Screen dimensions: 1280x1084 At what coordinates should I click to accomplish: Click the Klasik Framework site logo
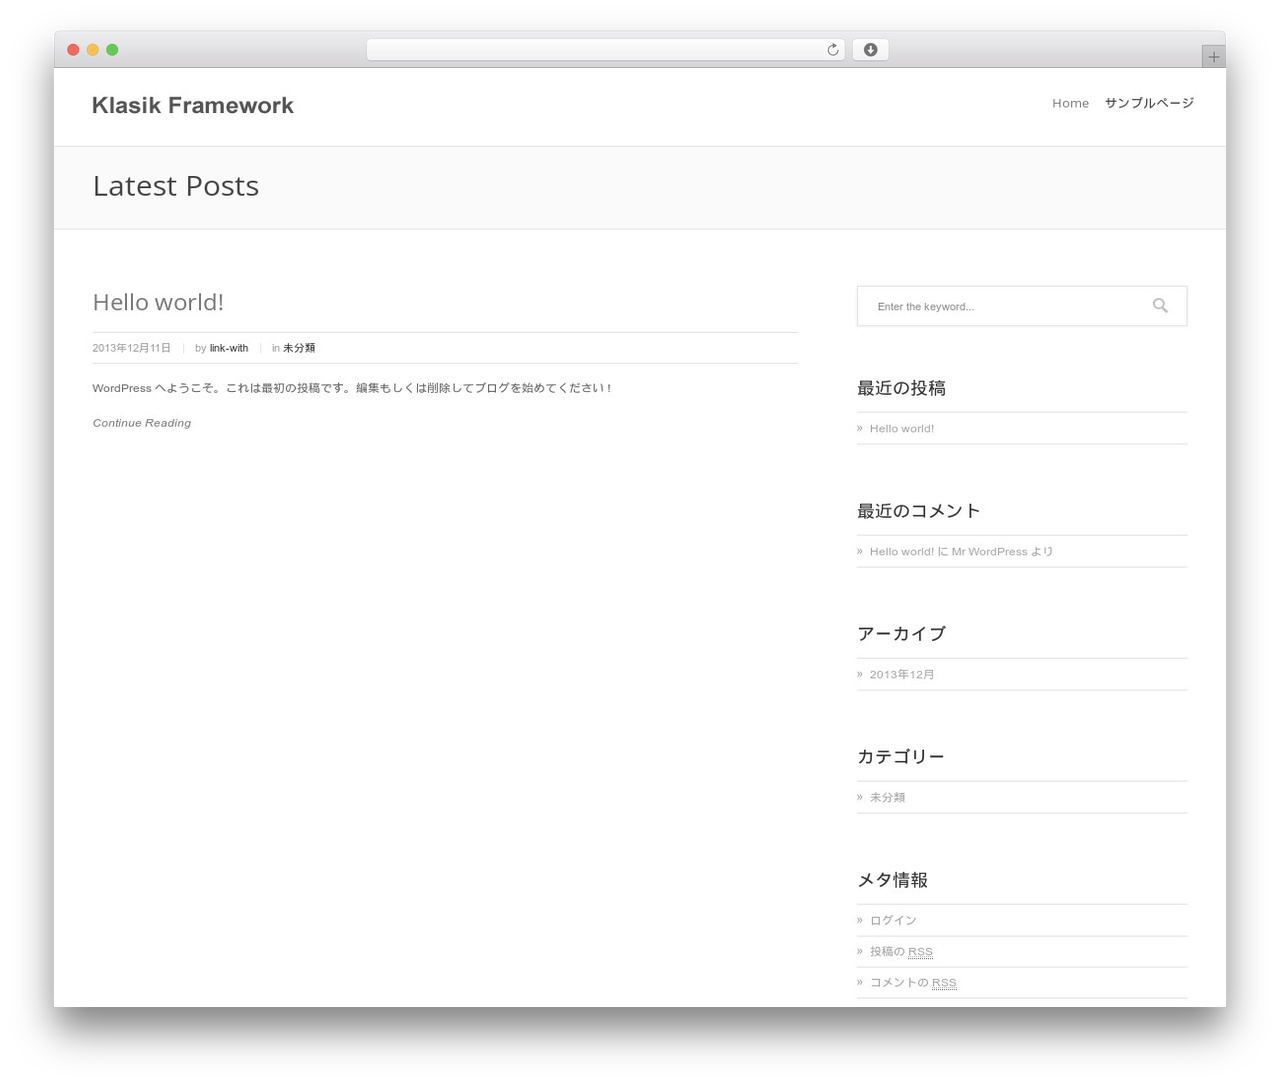click(193, 105)
